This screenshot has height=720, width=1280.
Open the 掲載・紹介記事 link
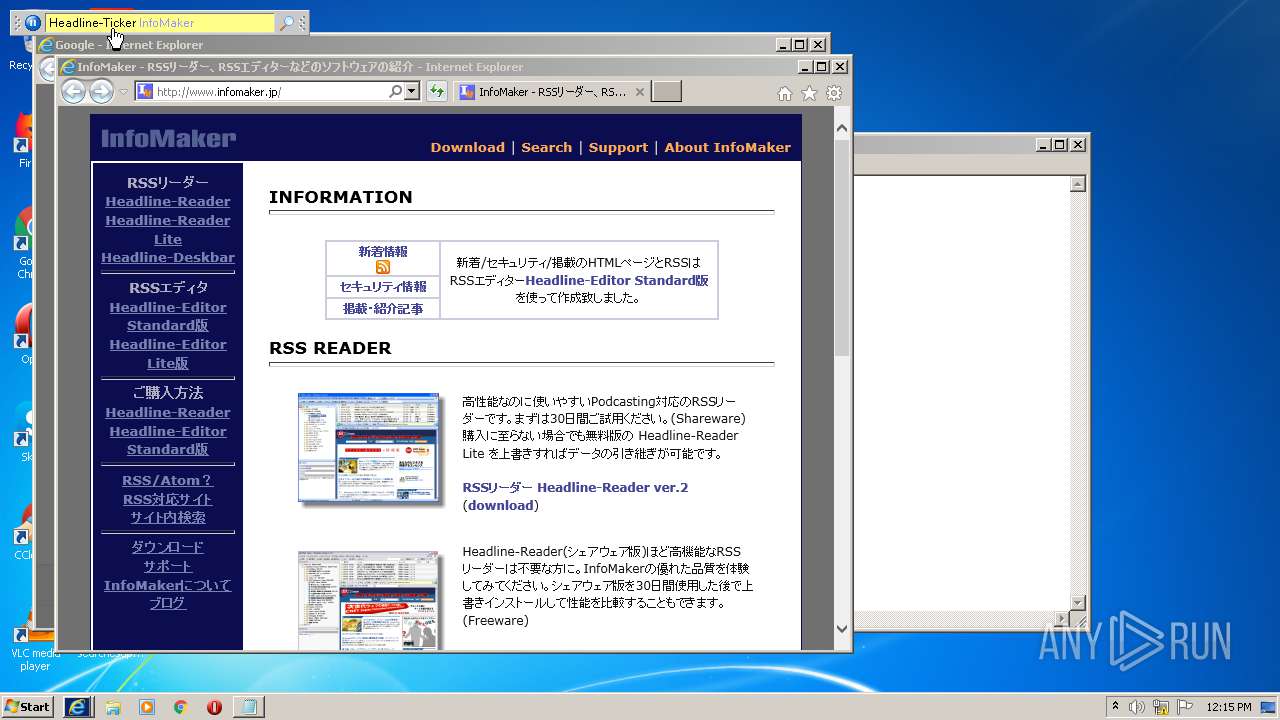[383, 309]
